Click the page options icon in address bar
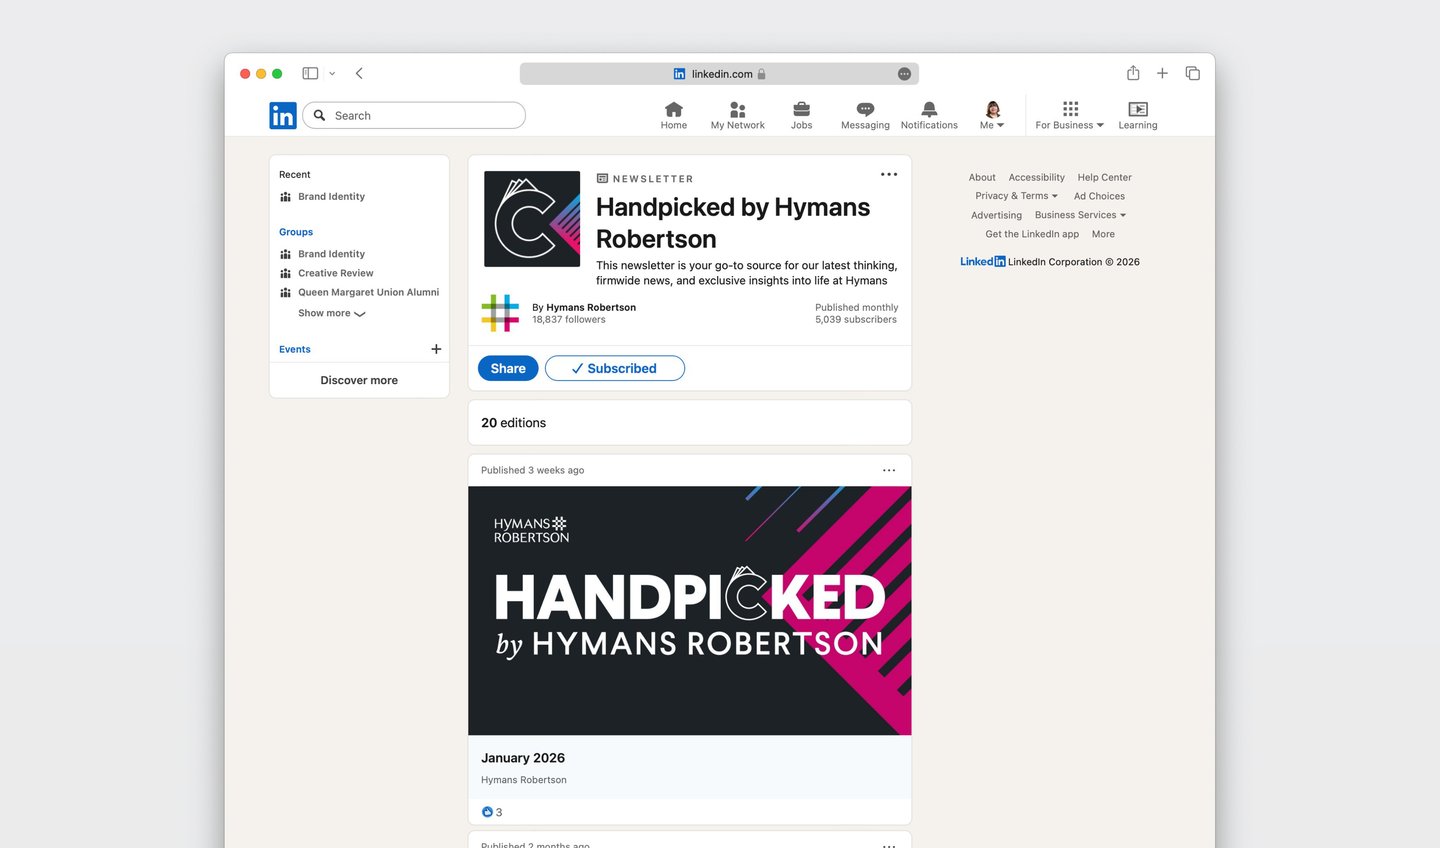 904,74
